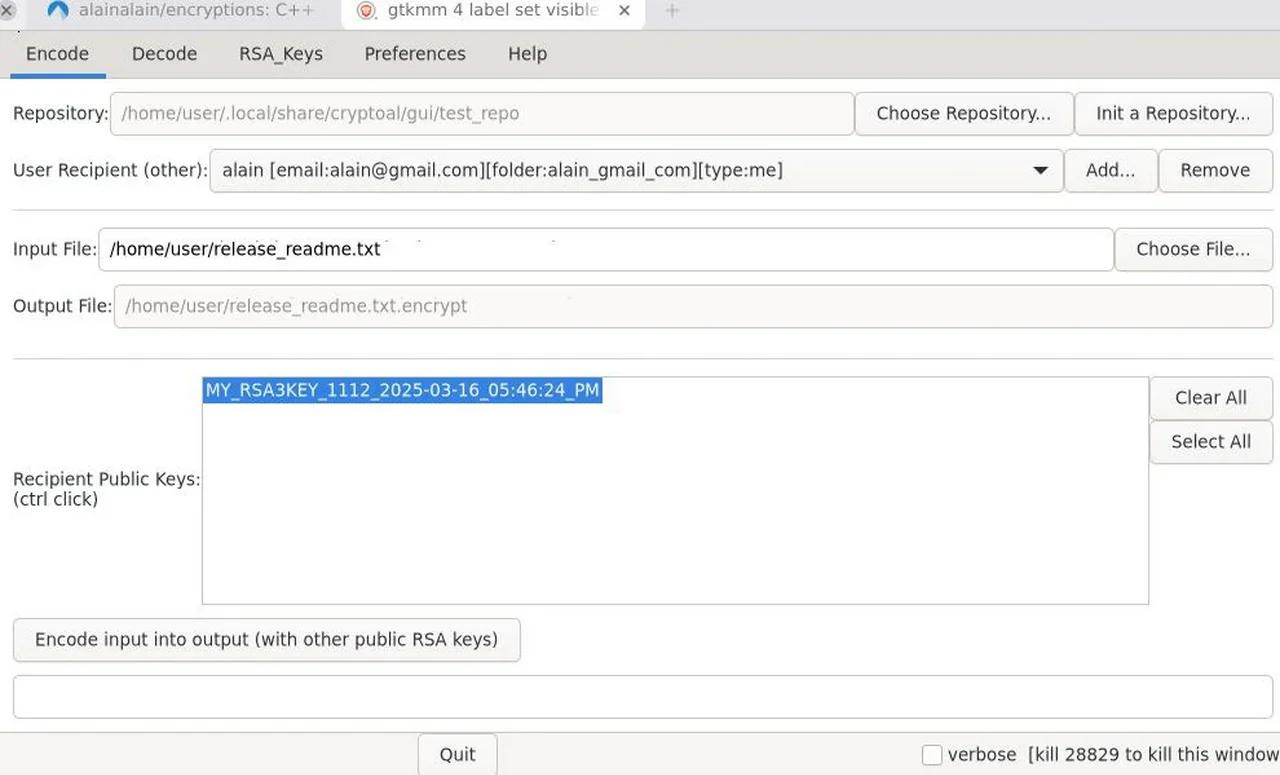This screenshot has height=775, width=1280.
Task: Click the Output File path field
Action: click(693, 306)
